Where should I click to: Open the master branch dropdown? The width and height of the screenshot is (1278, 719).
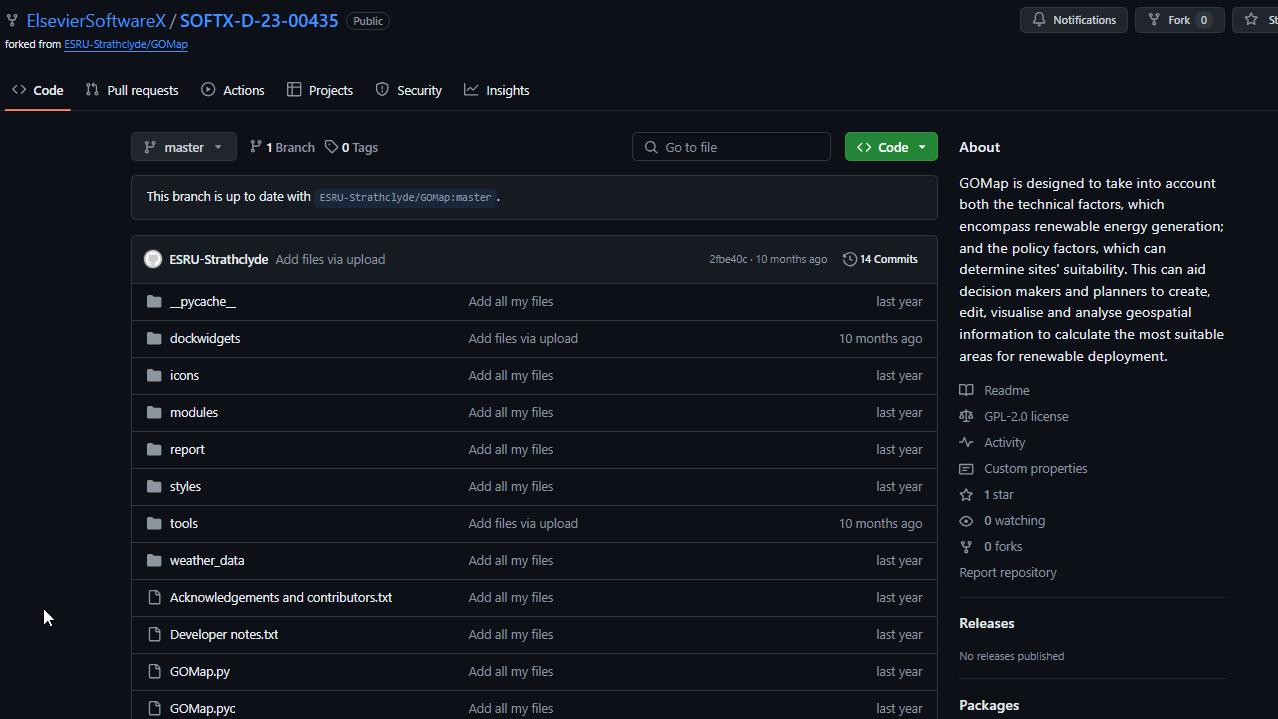pyautogui.click(x=184, y=147)
